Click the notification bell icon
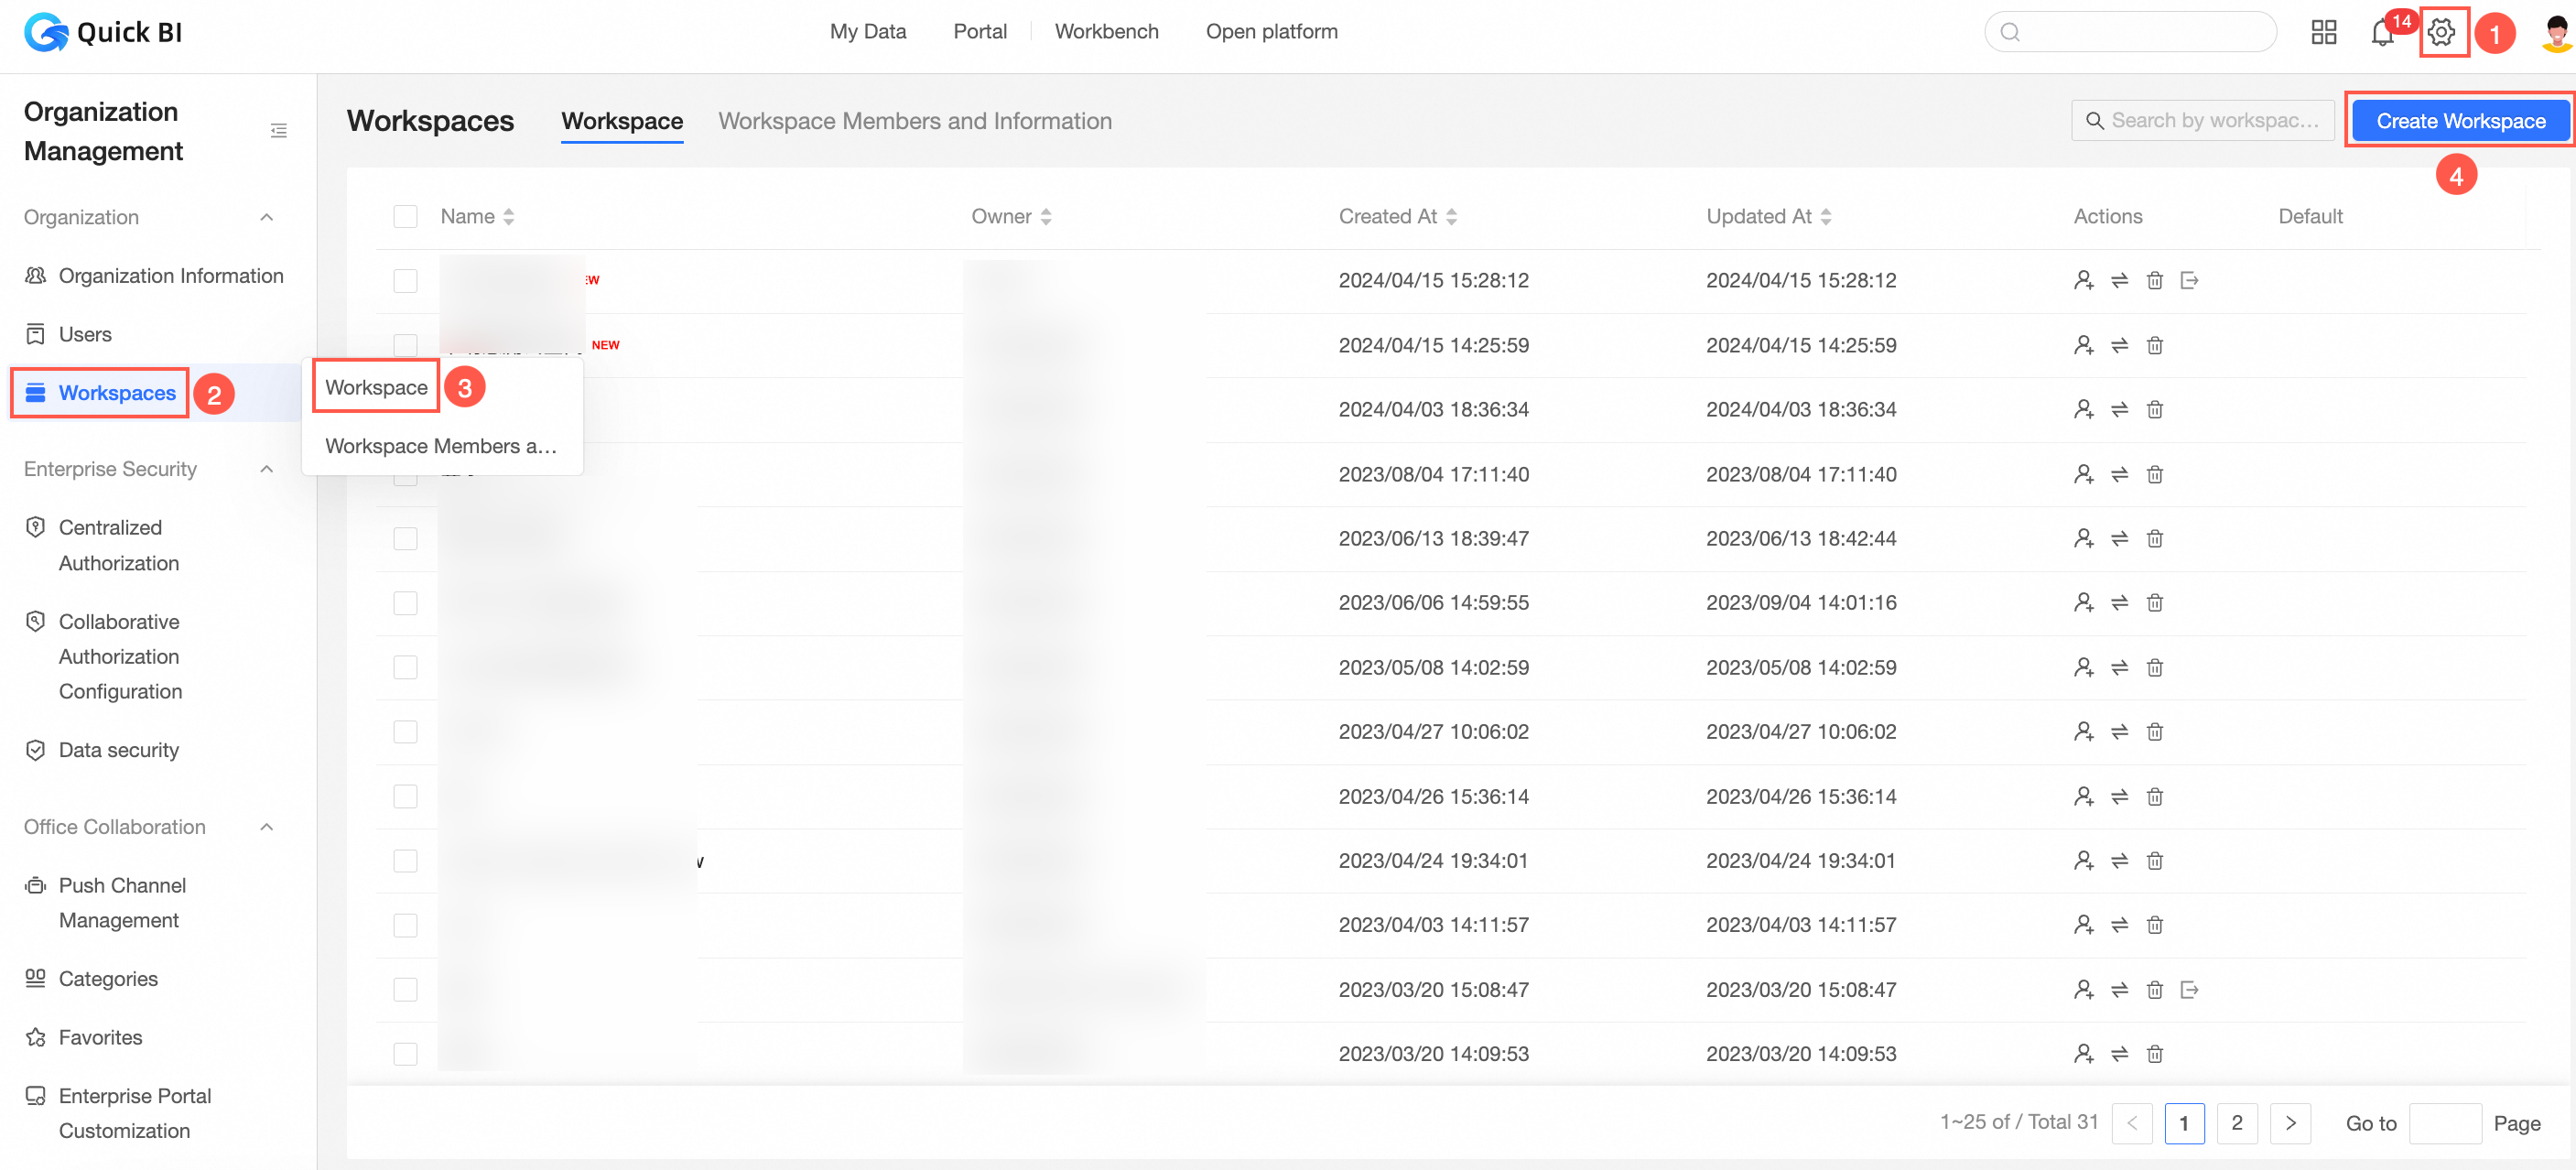 (x=2382, y=33)
